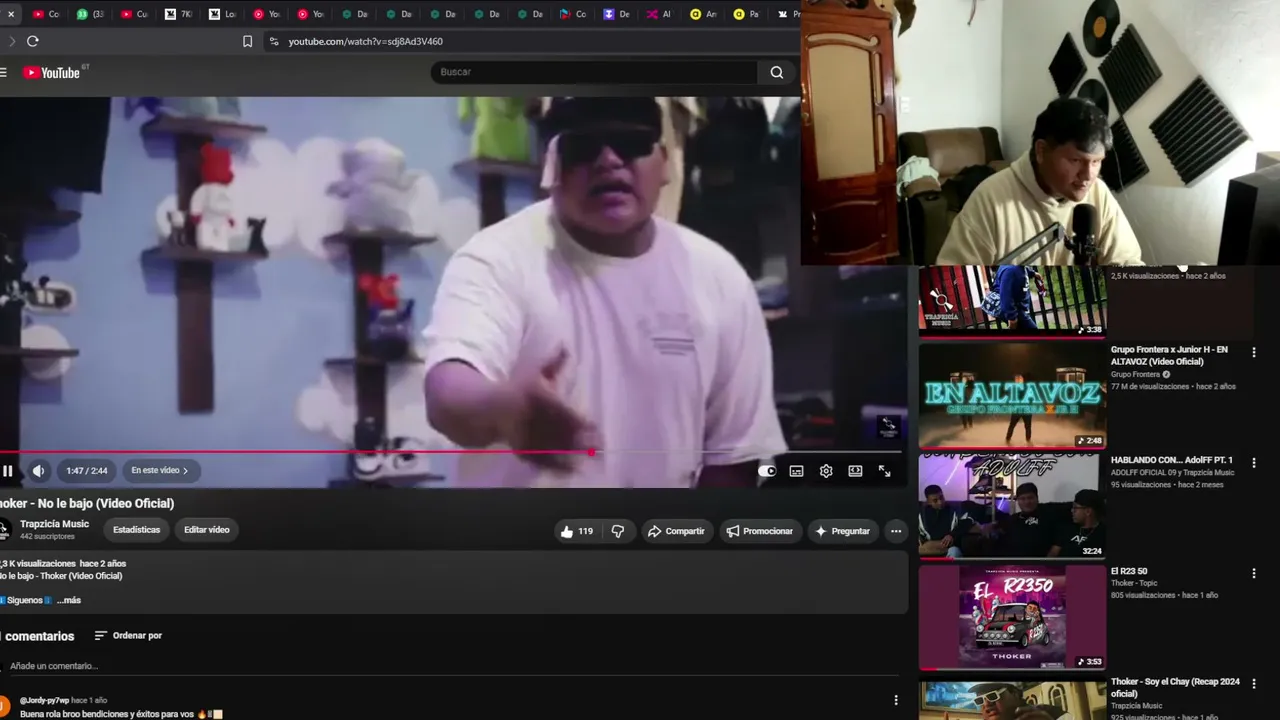1280x720 pixels.
Task: Open the Estadísticas button
Action: click(137, 530)
